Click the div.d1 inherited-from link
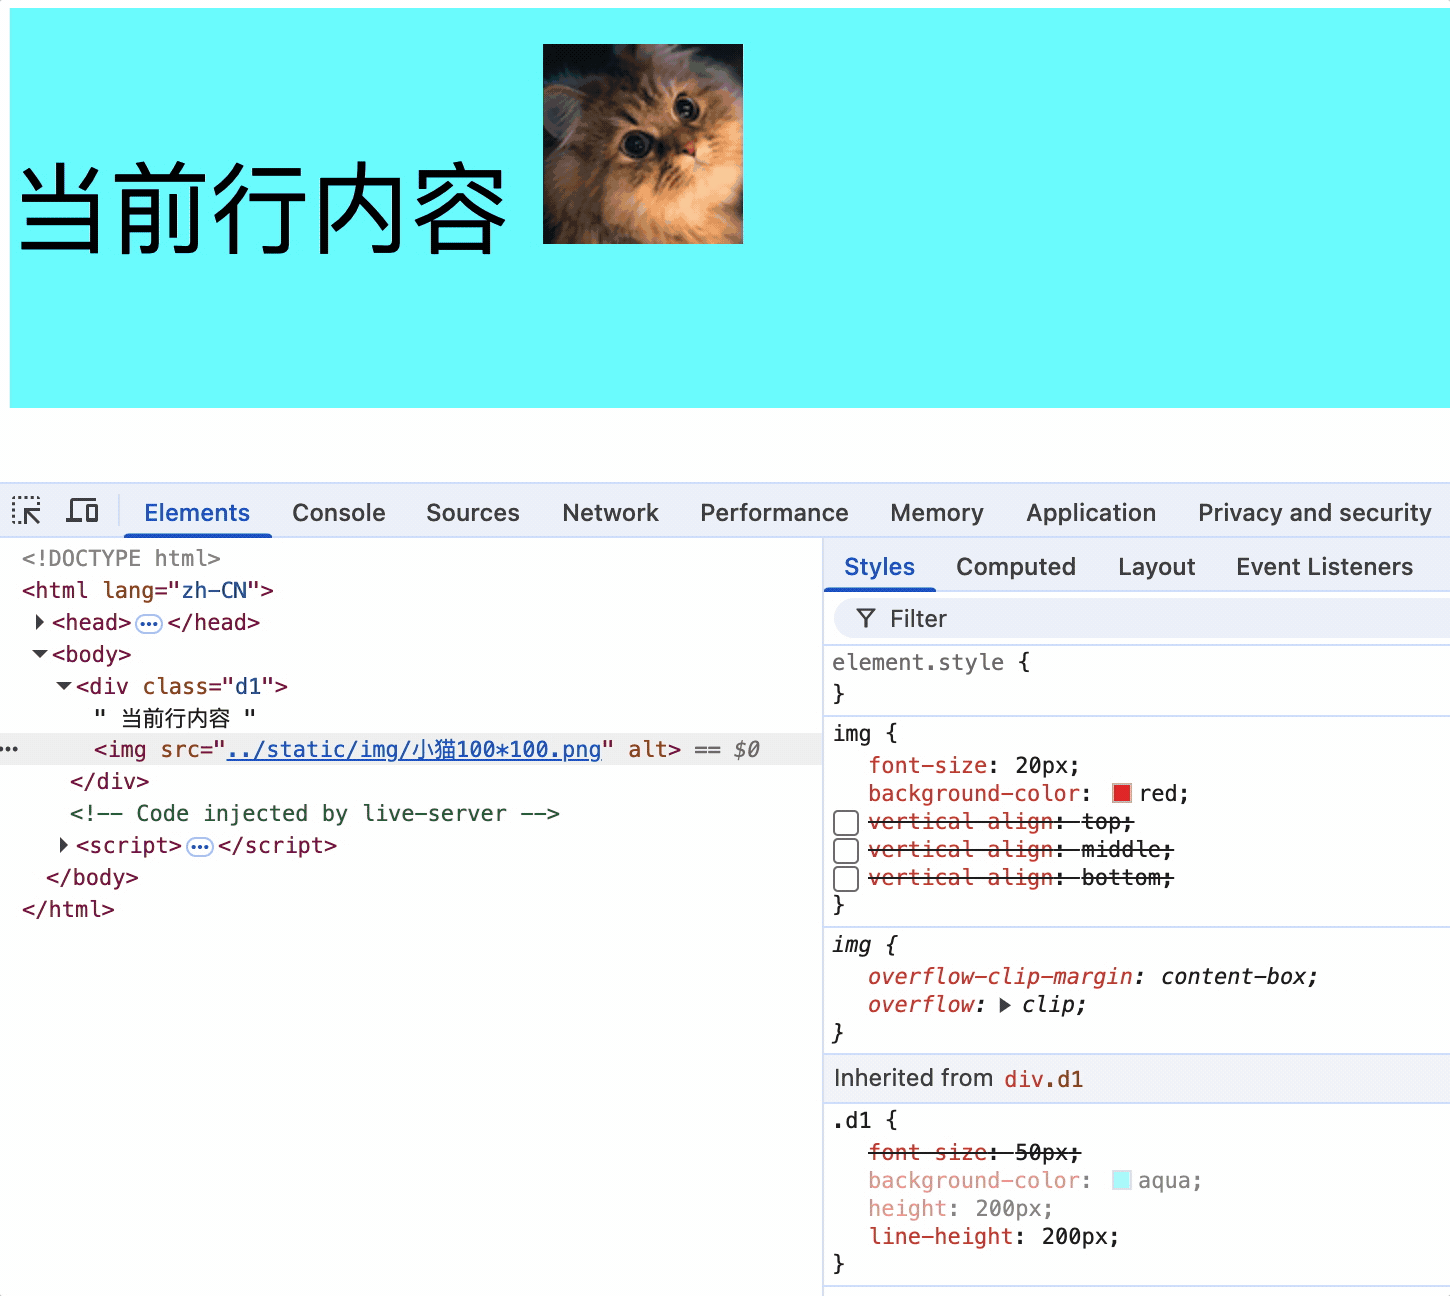The height and width of the screenshot is (1296, 1450). coord(1043,1079)
